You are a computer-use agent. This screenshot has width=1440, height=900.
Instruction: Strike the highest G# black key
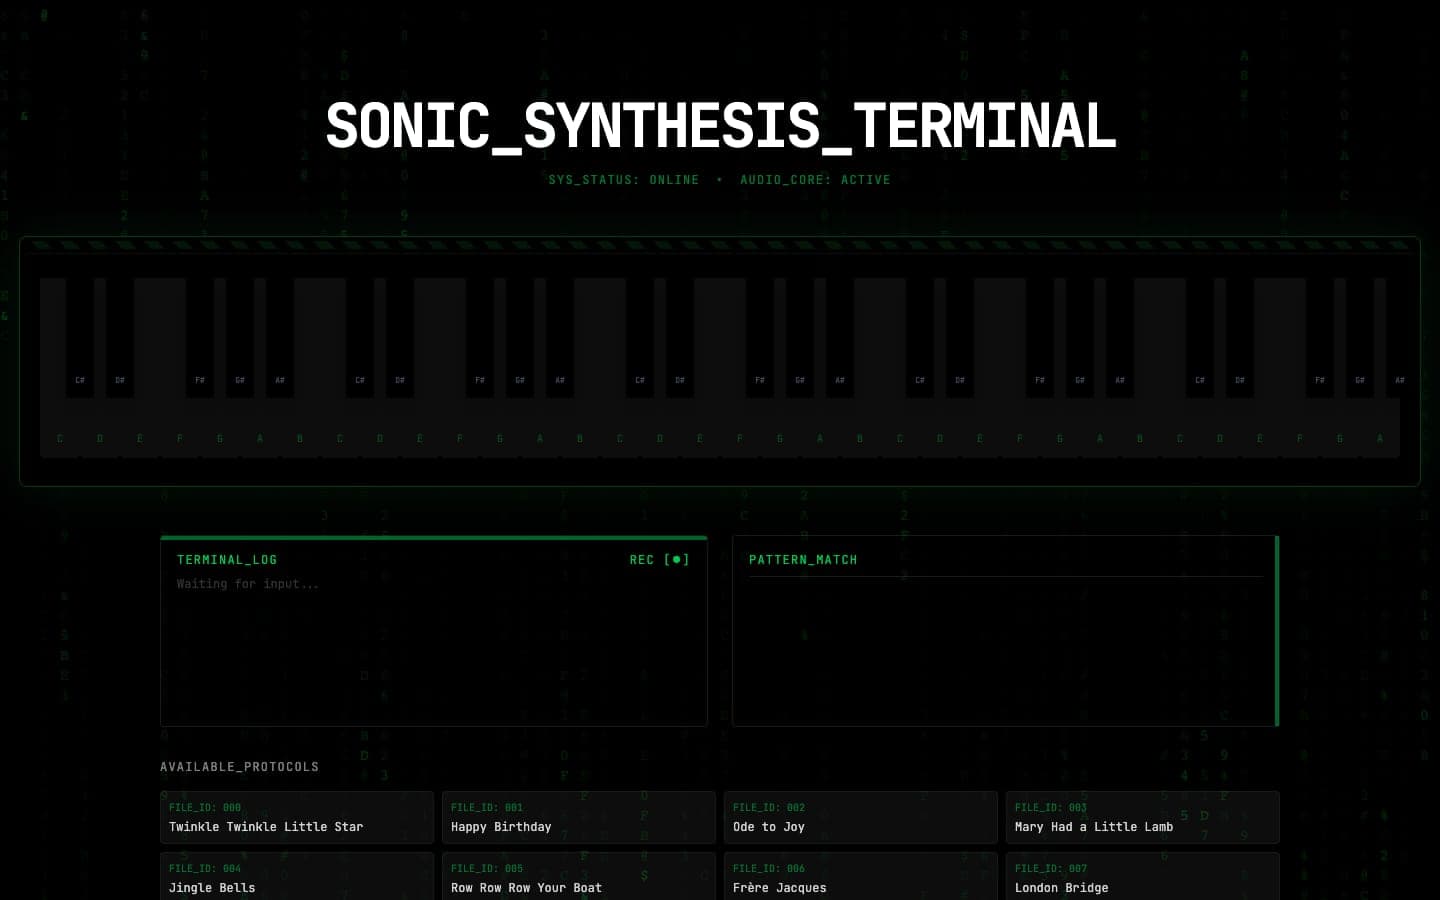tap(1360, 338)
